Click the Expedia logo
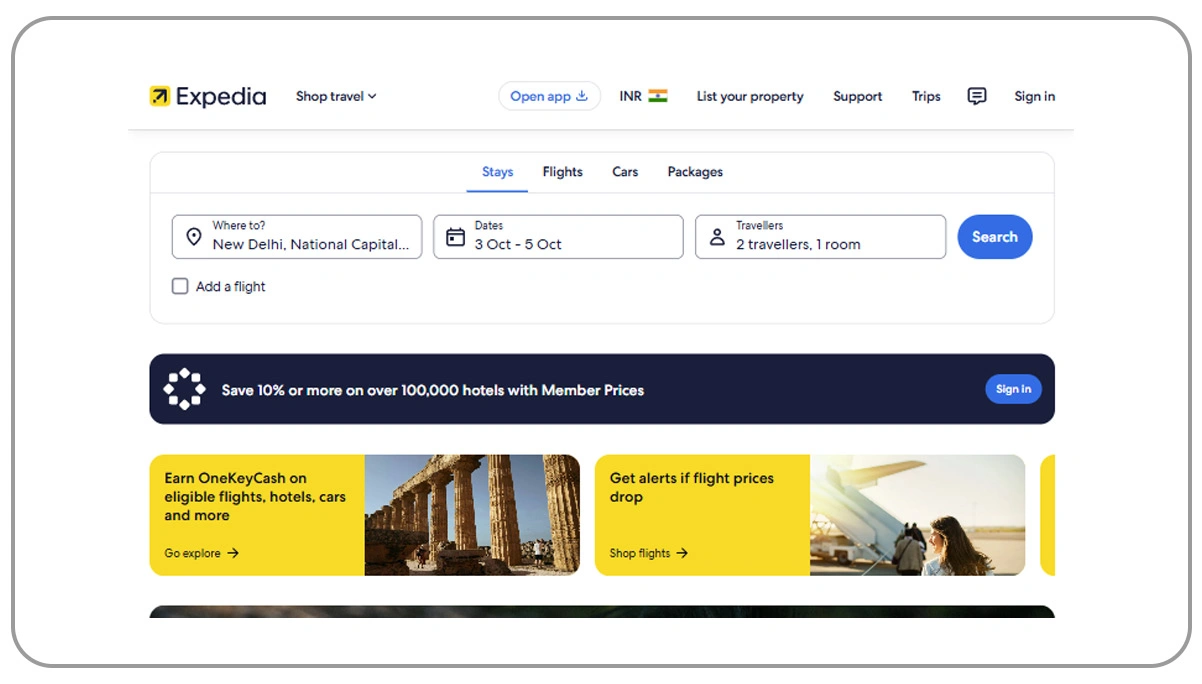1202x684 pixels. tap(206, 95)
